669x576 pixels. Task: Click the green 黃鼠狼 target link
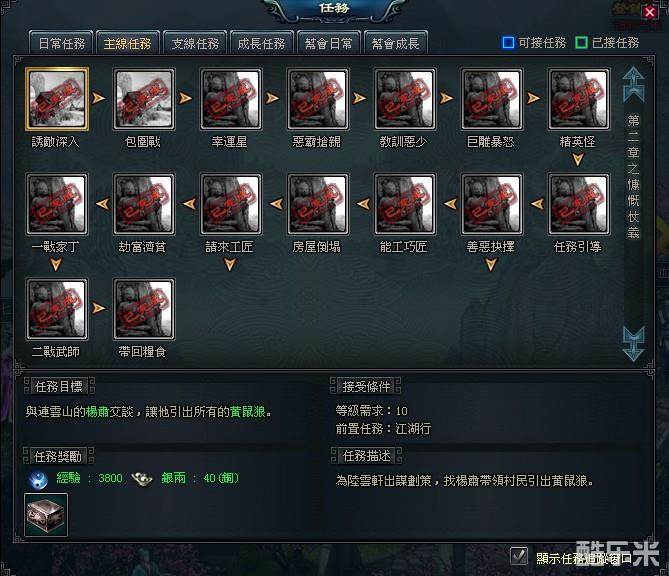coord(247,412)
